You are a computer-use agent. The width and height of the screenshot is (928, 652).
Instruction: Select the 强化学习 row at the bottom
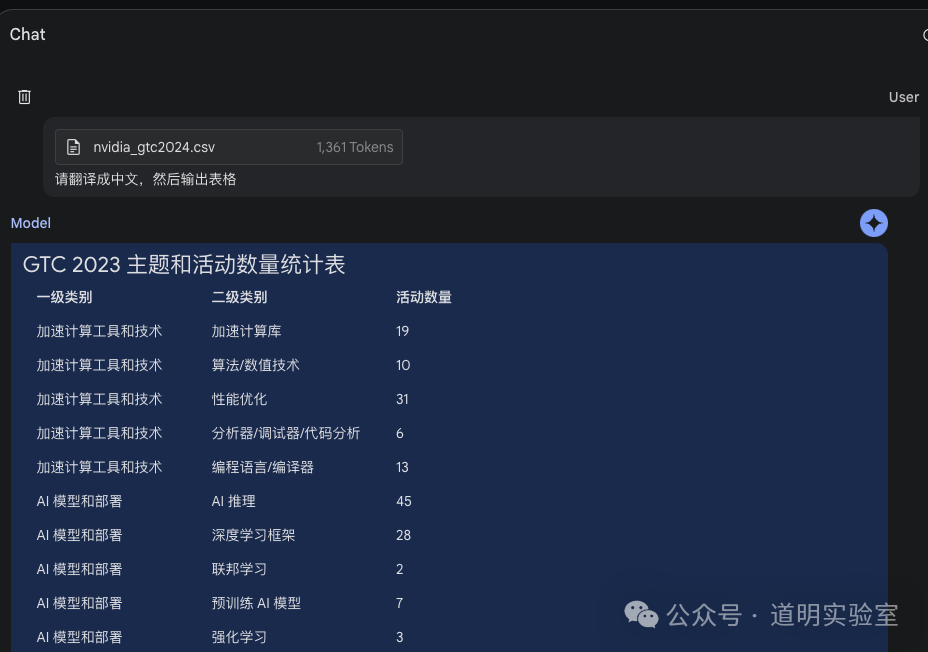[x=239, y=637]
